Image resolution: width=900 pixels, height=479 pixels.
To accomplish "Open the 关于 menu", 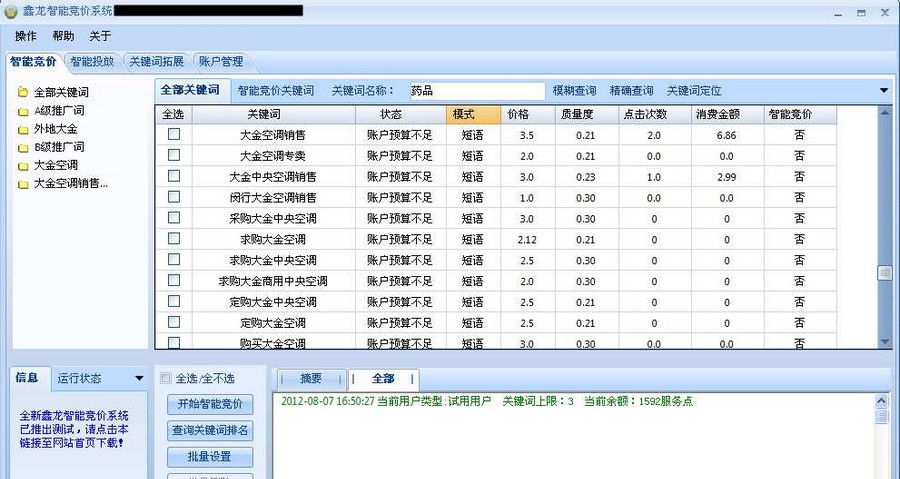I will 100,36.
